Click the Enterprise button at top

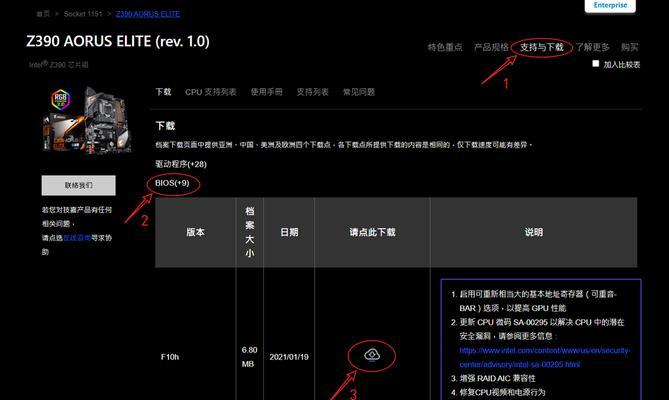(x=610, y=6)
